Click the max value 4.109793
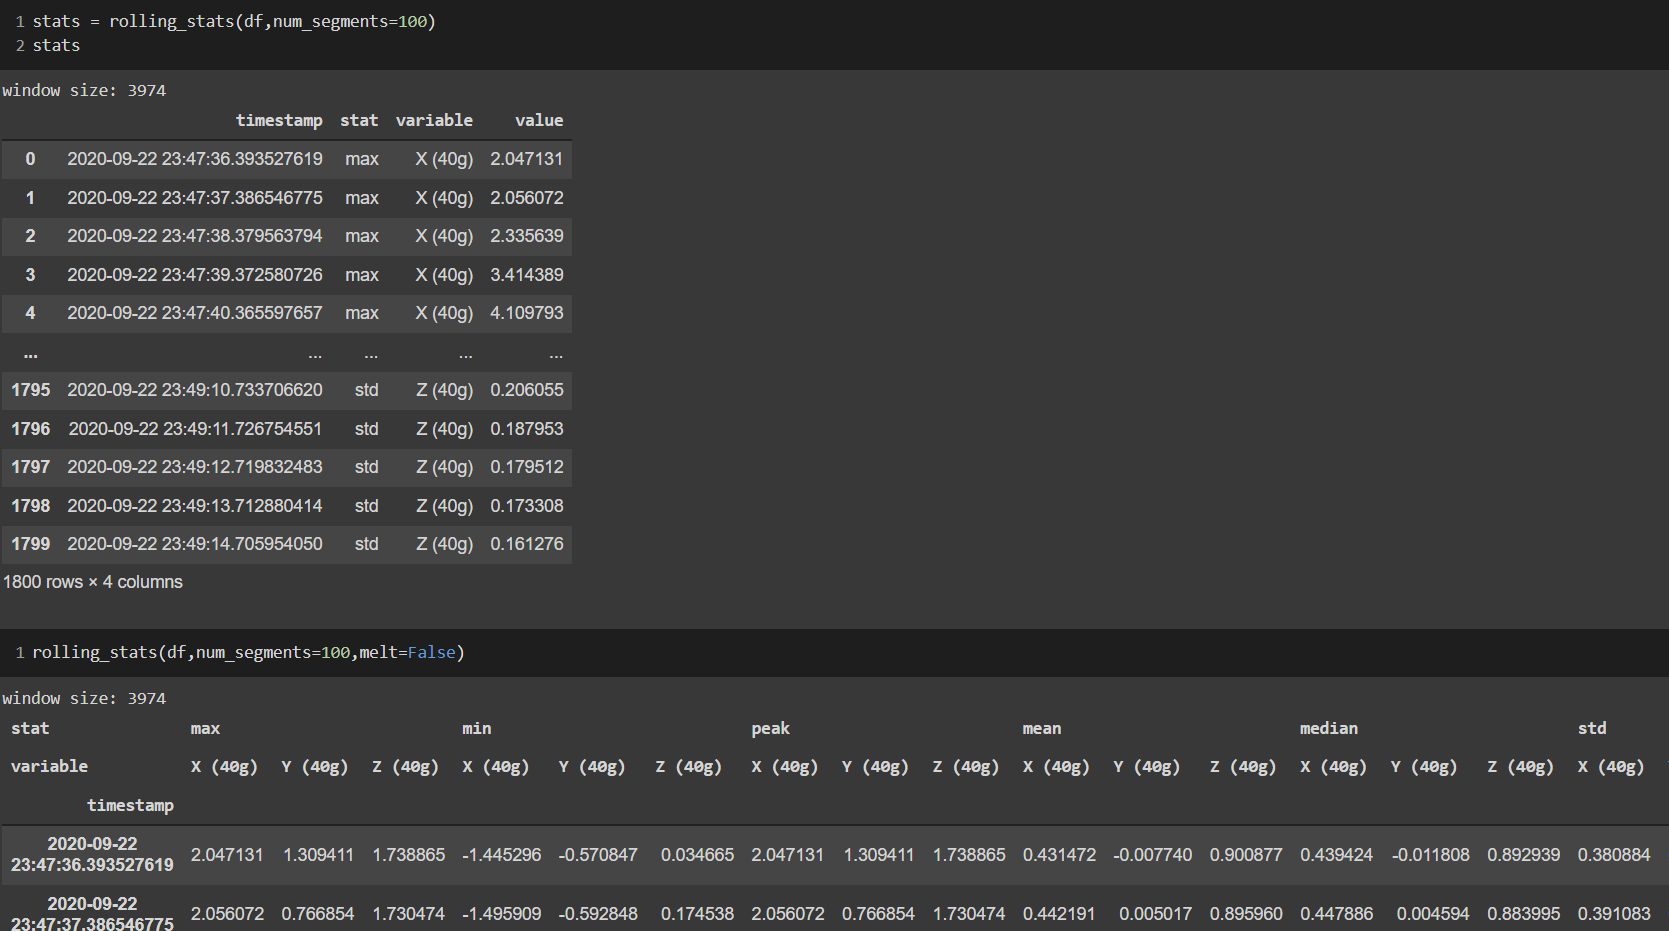The image size is (1669, 931). tap(527, 313)
